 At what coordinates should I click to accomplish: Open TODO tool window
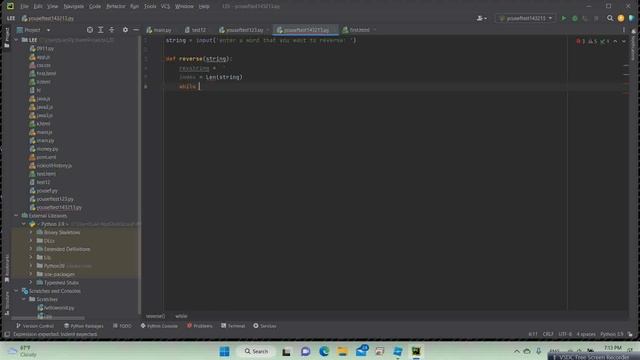click(x=122, y=326)
